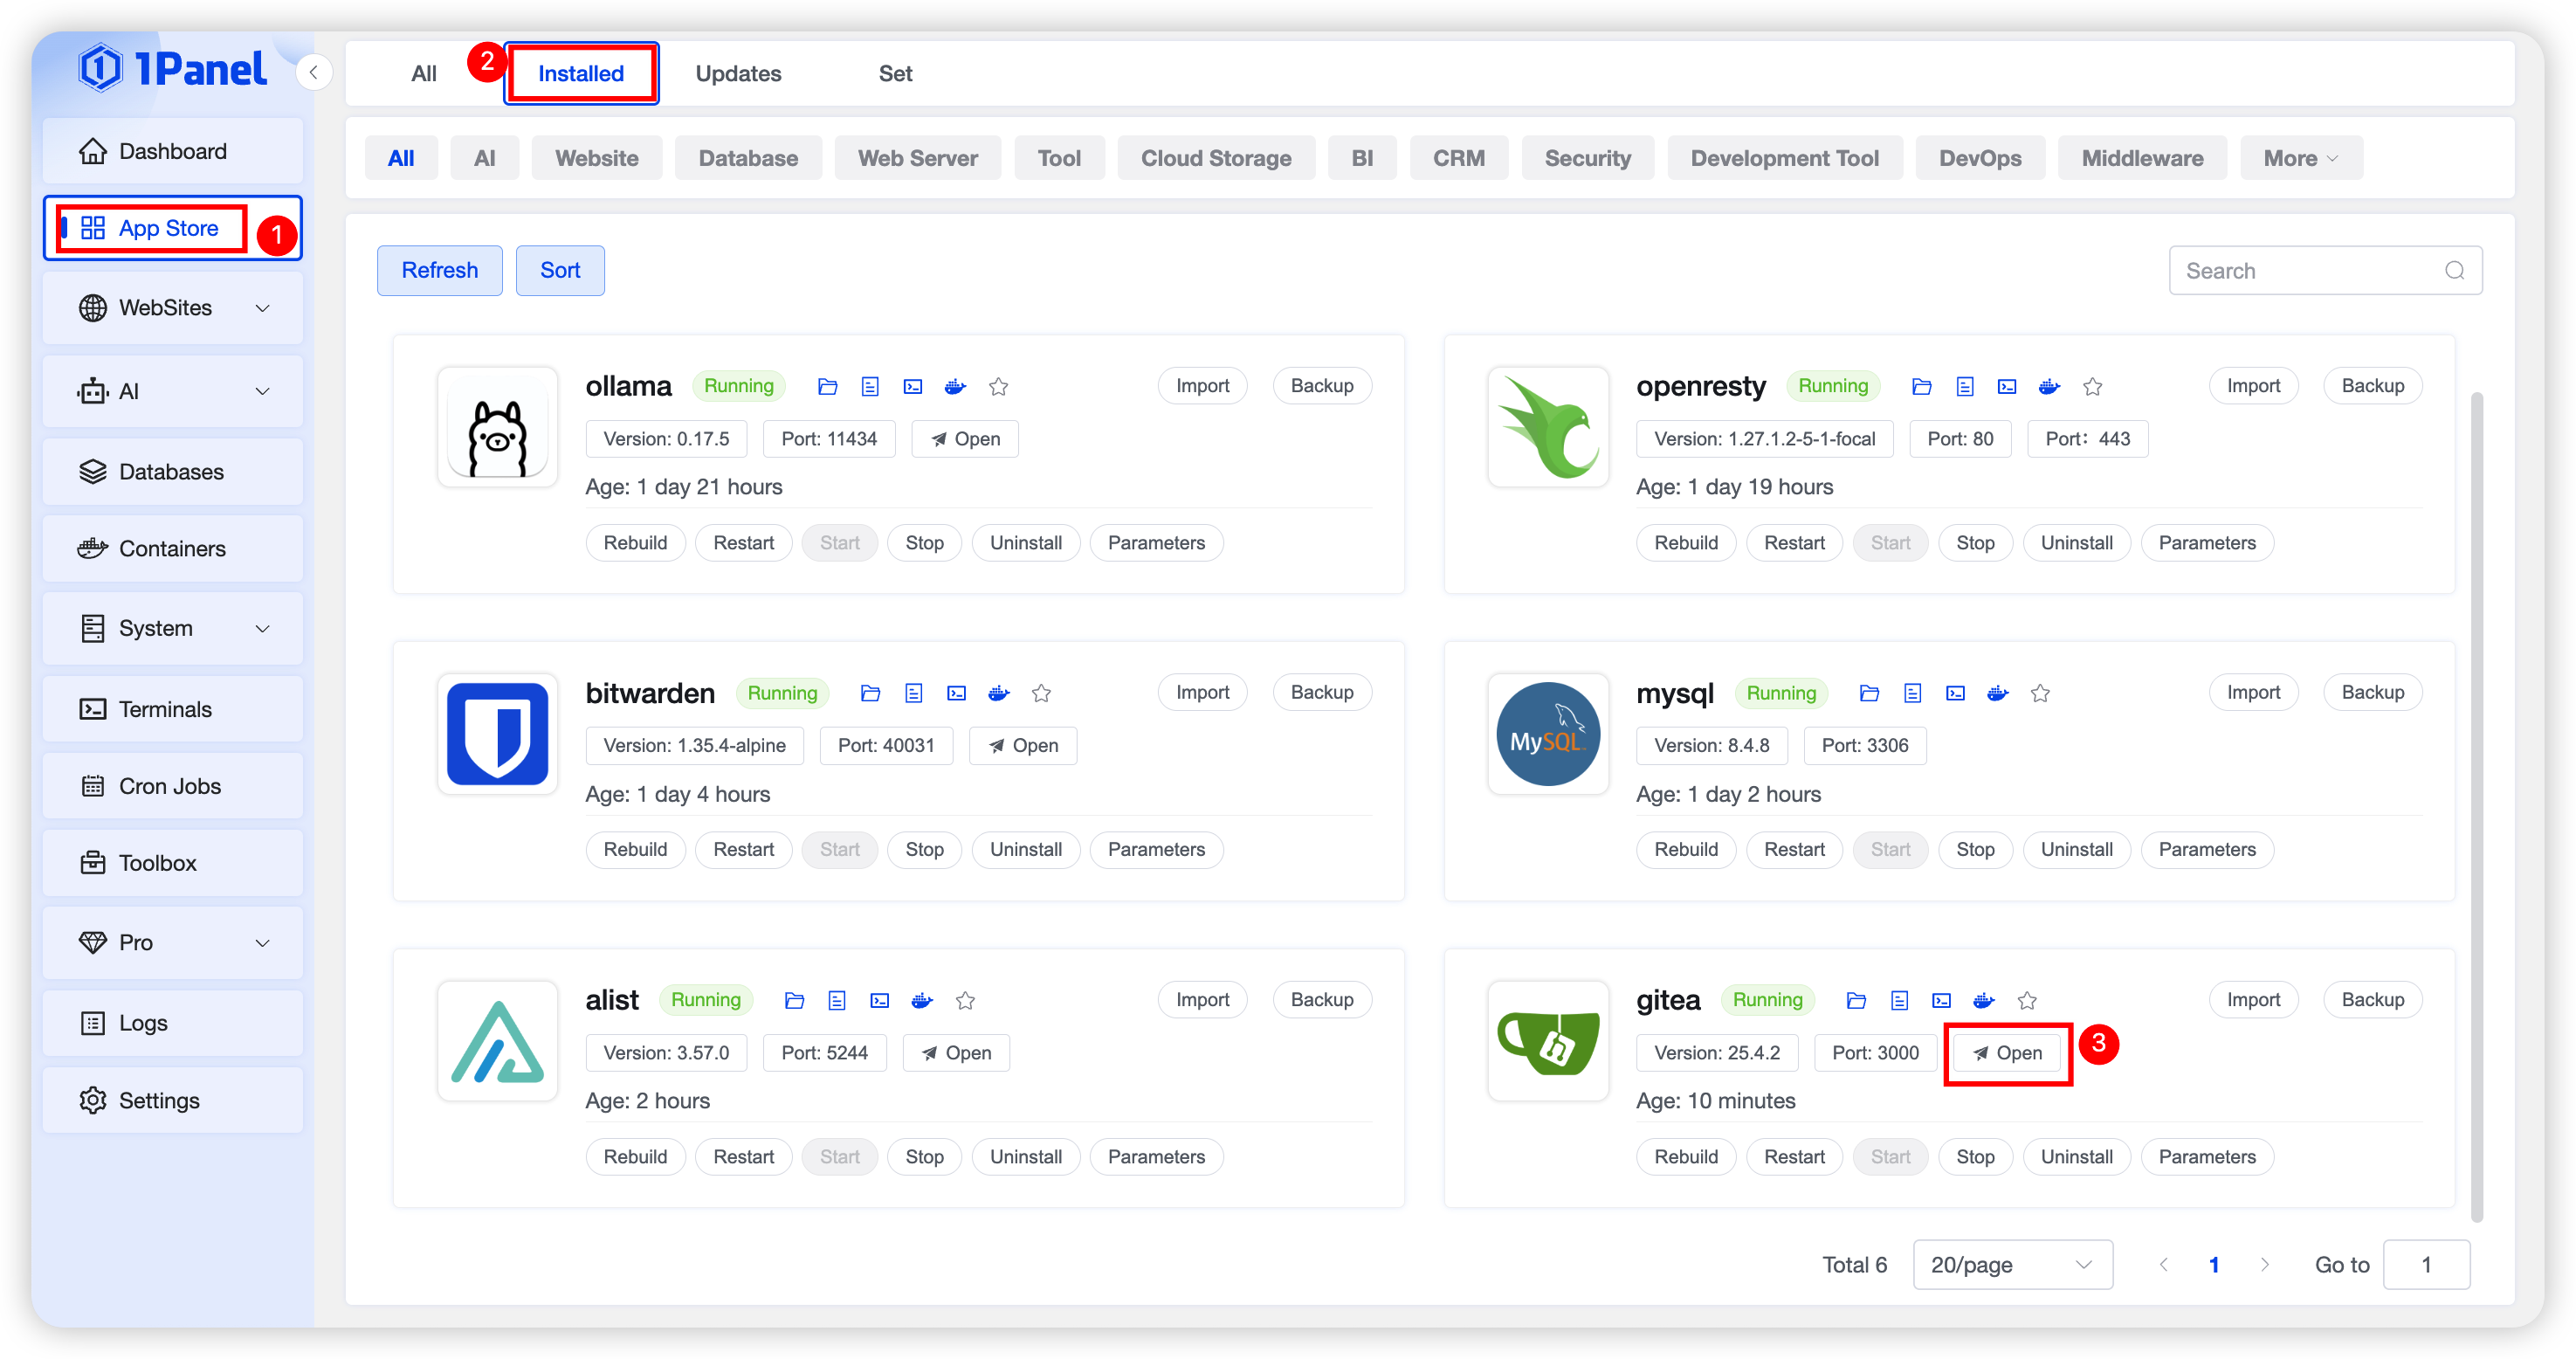This screenshot has width=2576, height=1359.
Task: Click the search magnifier icon
Action: [x=2454, y=270]
